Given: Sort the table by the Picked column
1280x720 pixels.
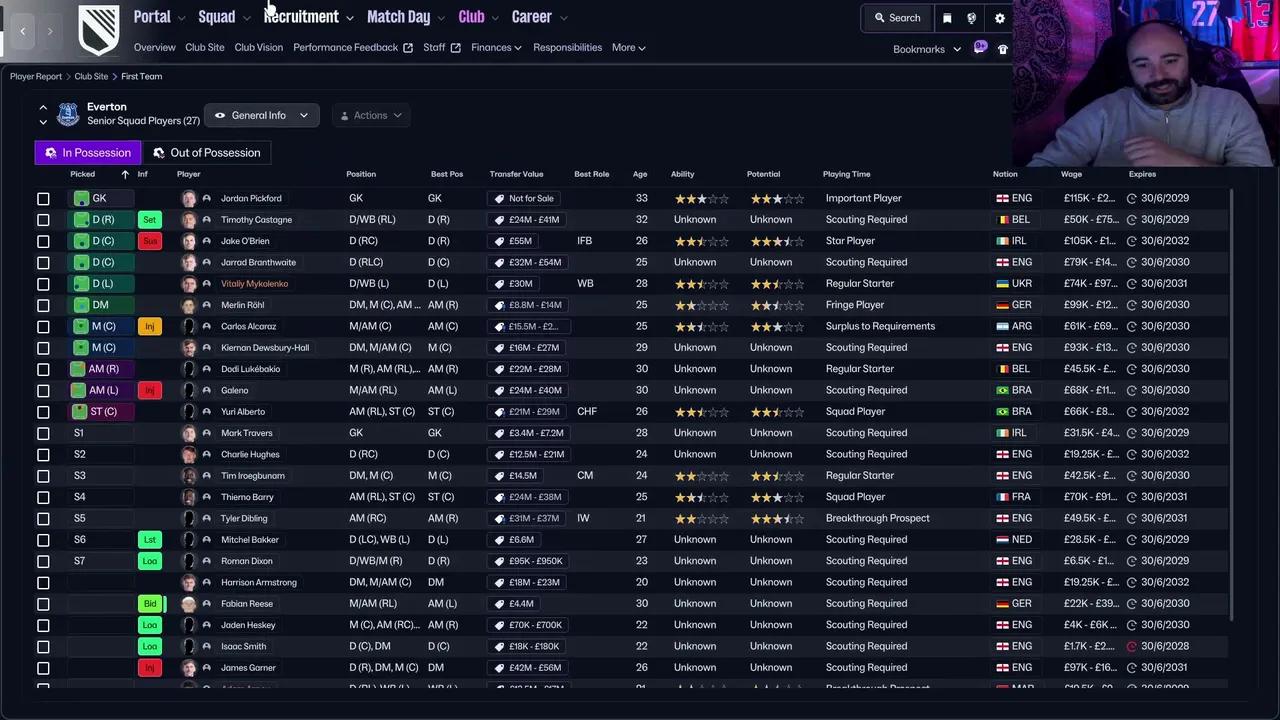Looking at the screenshot, I should [x=82, y=174].
